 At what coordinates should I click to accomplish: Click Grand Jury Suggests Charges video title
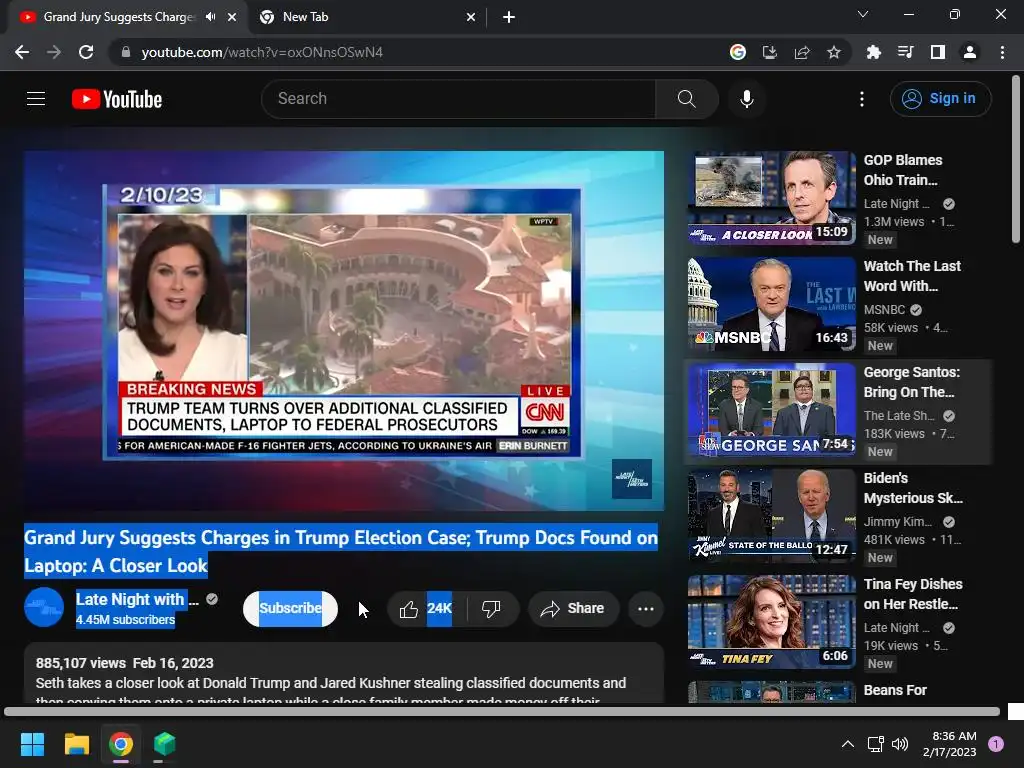[341, 551]
